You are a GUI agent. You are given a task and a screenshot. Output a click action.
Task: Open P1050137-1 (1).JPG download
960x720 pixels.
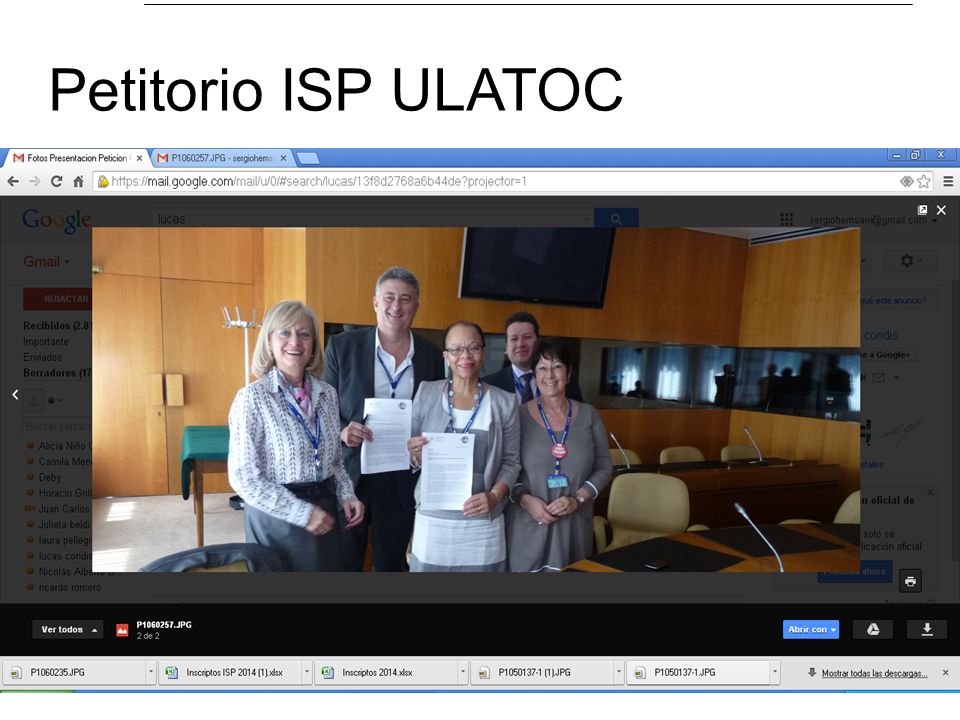(x=542, y=672)
